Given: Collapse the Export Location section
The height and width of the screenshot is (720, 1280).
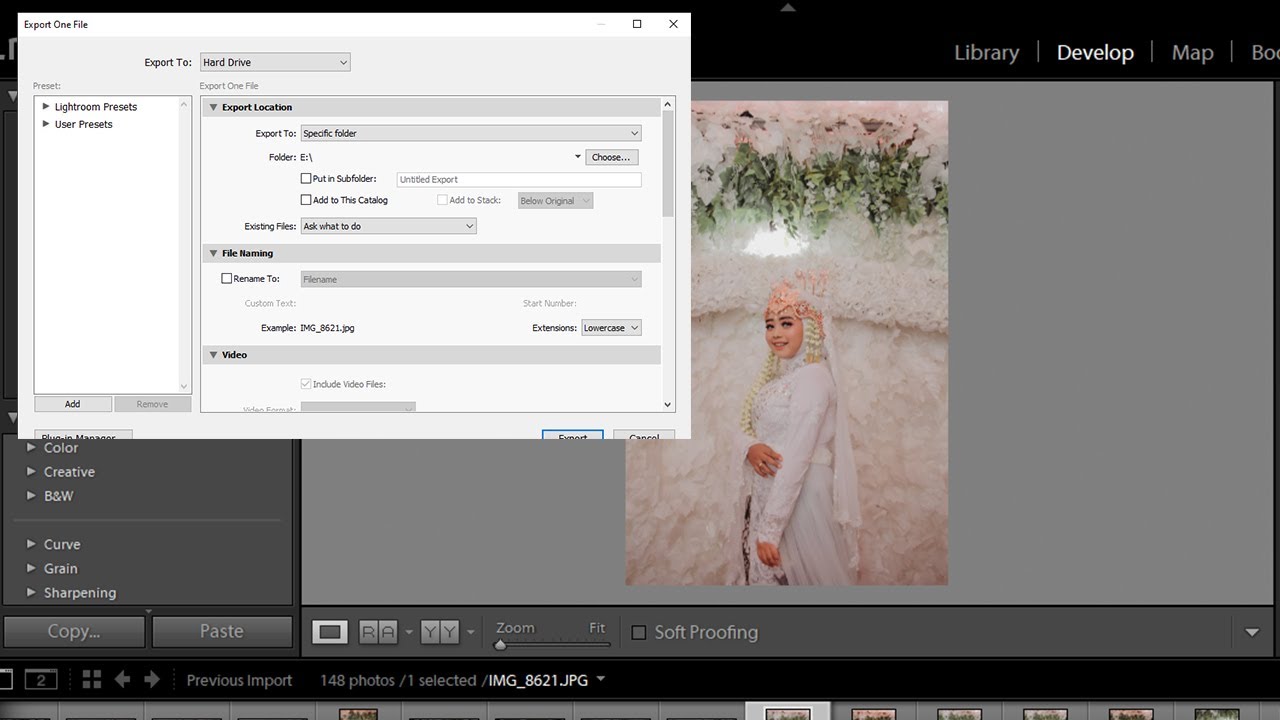Looking at the screenshot, I should [213, 107].
